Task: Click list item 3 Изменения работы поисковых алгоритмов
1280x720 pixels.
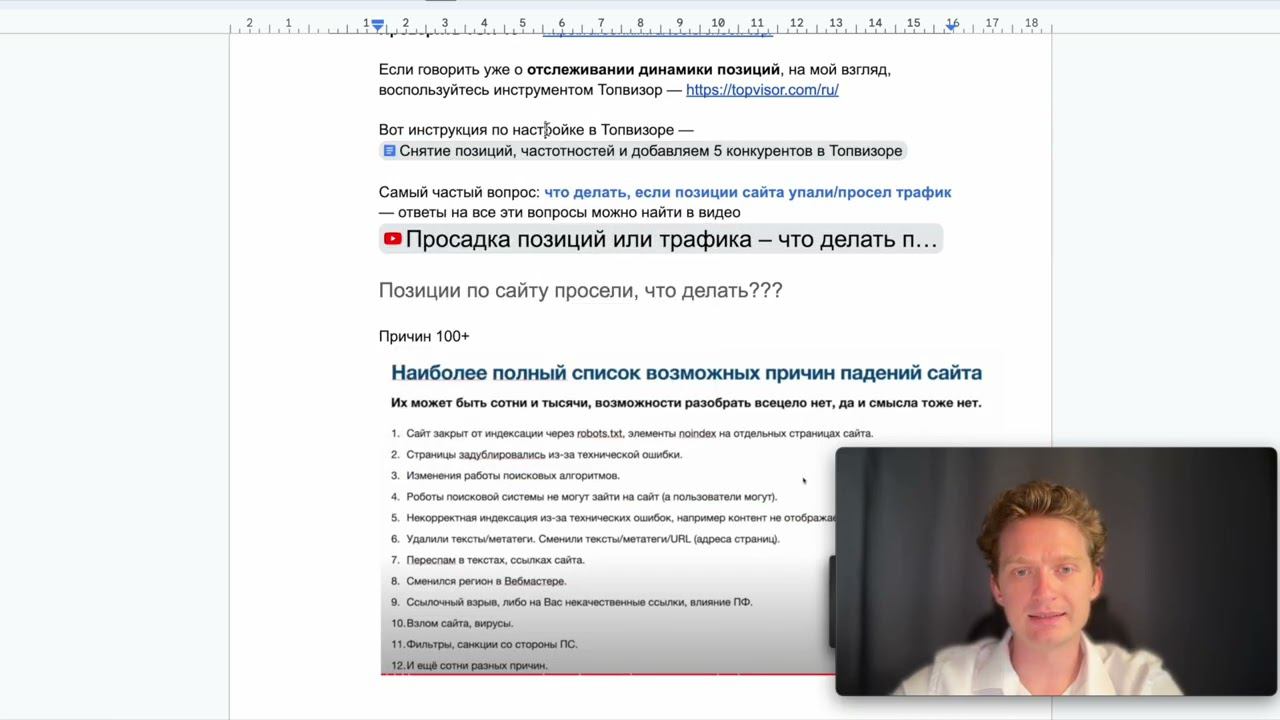Action: tap(505, 476)
